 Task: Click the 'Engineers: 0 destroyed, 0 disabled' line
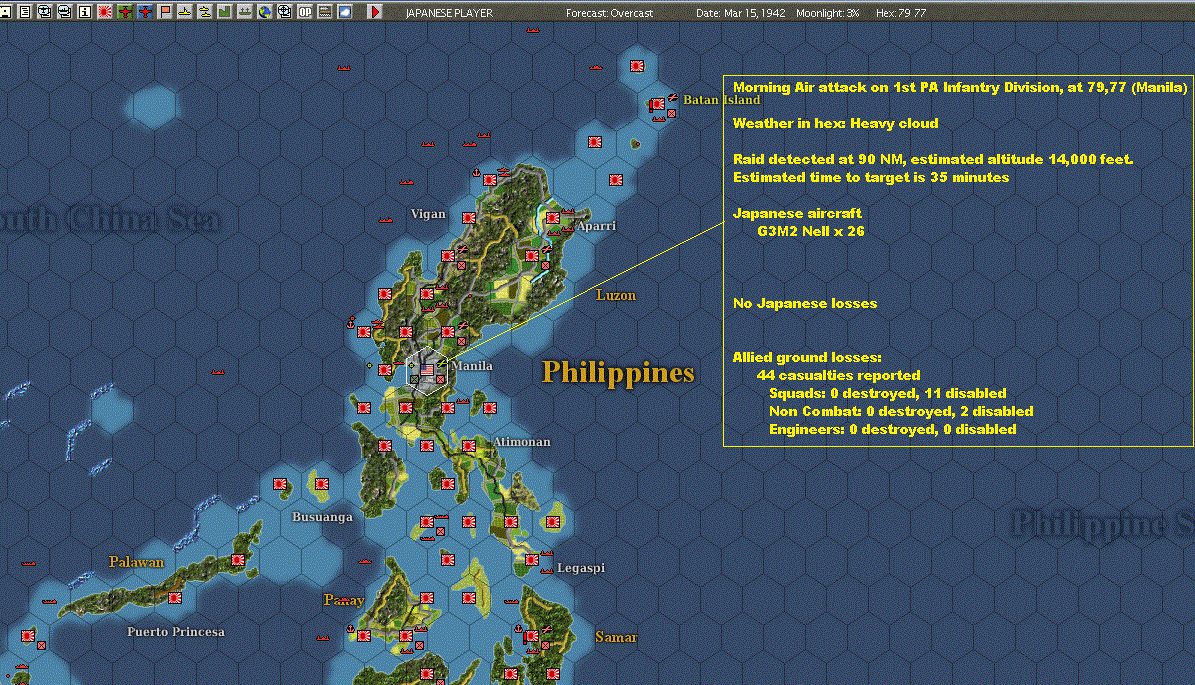point(892,429)
